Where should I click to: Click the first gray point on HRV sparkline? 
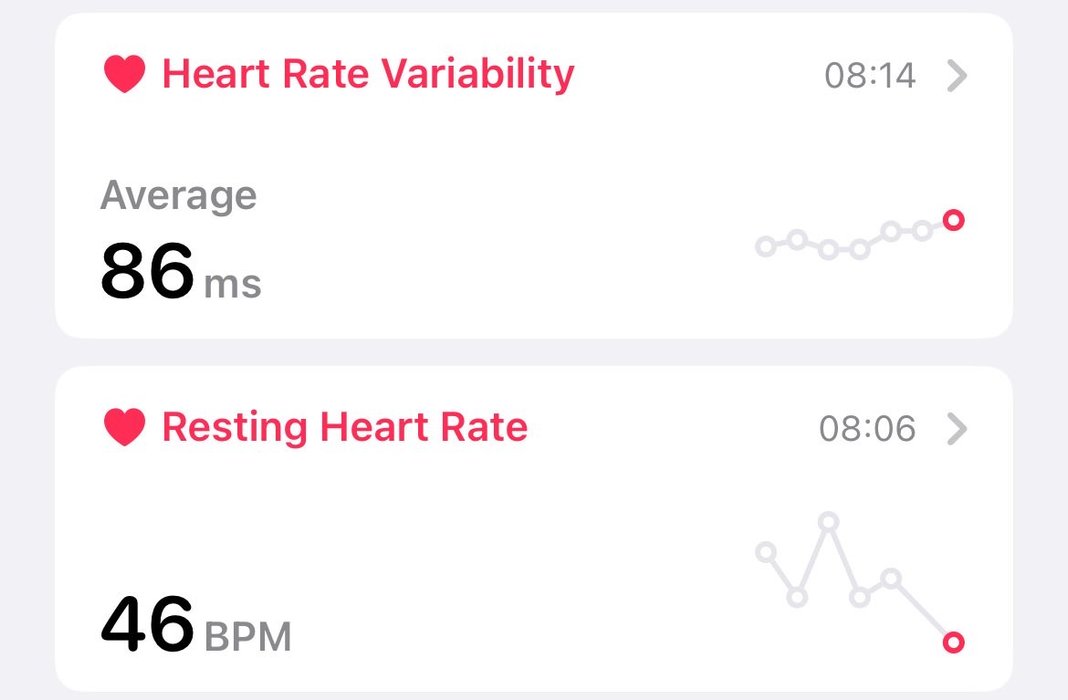tap(765, 245)
